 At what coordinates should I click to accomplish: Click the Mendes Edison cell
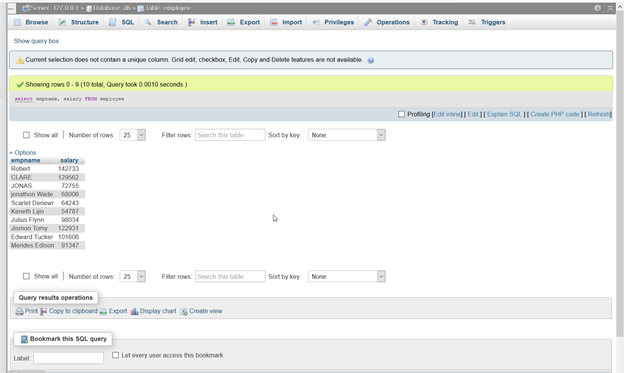32,245
